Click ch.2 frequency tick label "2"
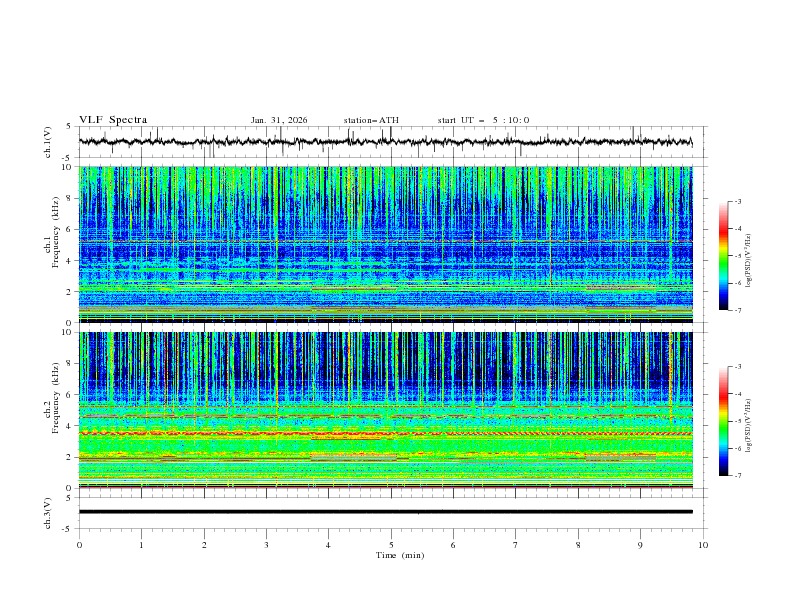 [x=71, y=457]
